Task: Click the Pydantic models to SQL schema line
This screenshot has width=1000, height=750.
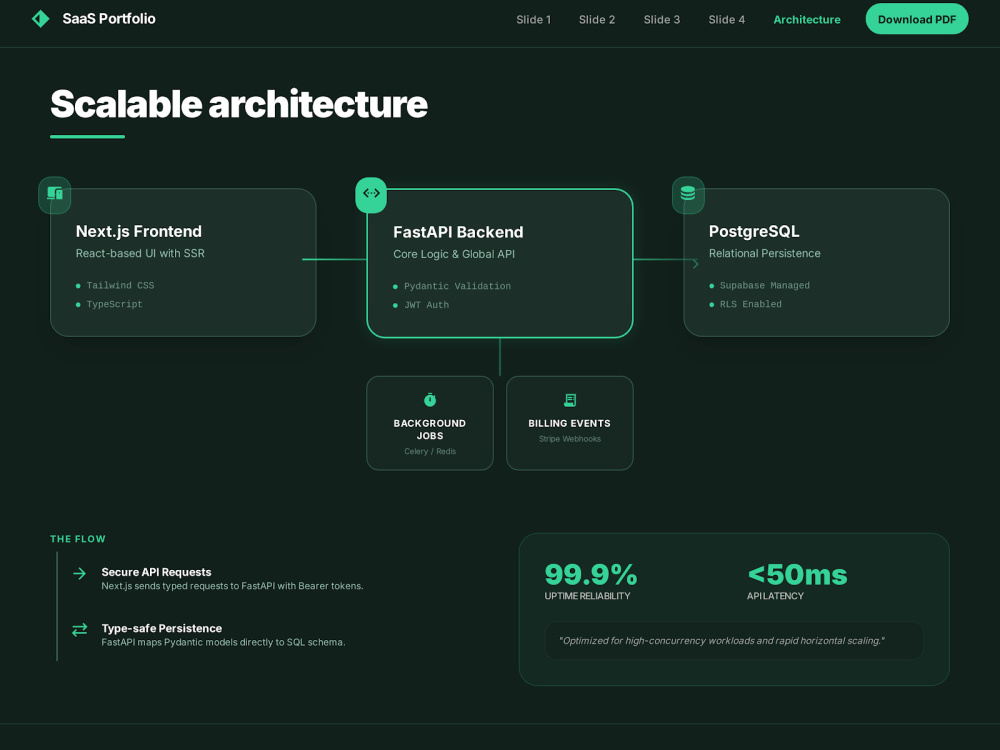Action: pos(223,642)
